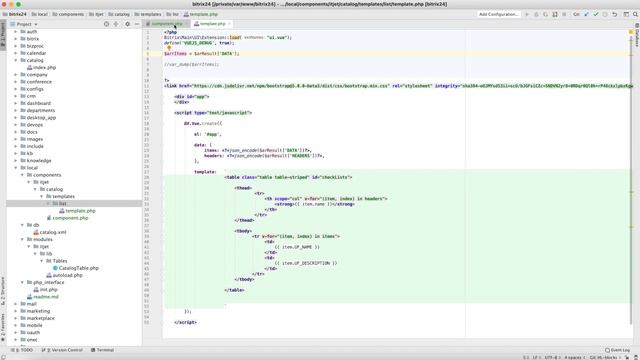The image size is (640, 360).
Task: Click the yellow lightbulb intention icon
Action: [x=169, y=48]
